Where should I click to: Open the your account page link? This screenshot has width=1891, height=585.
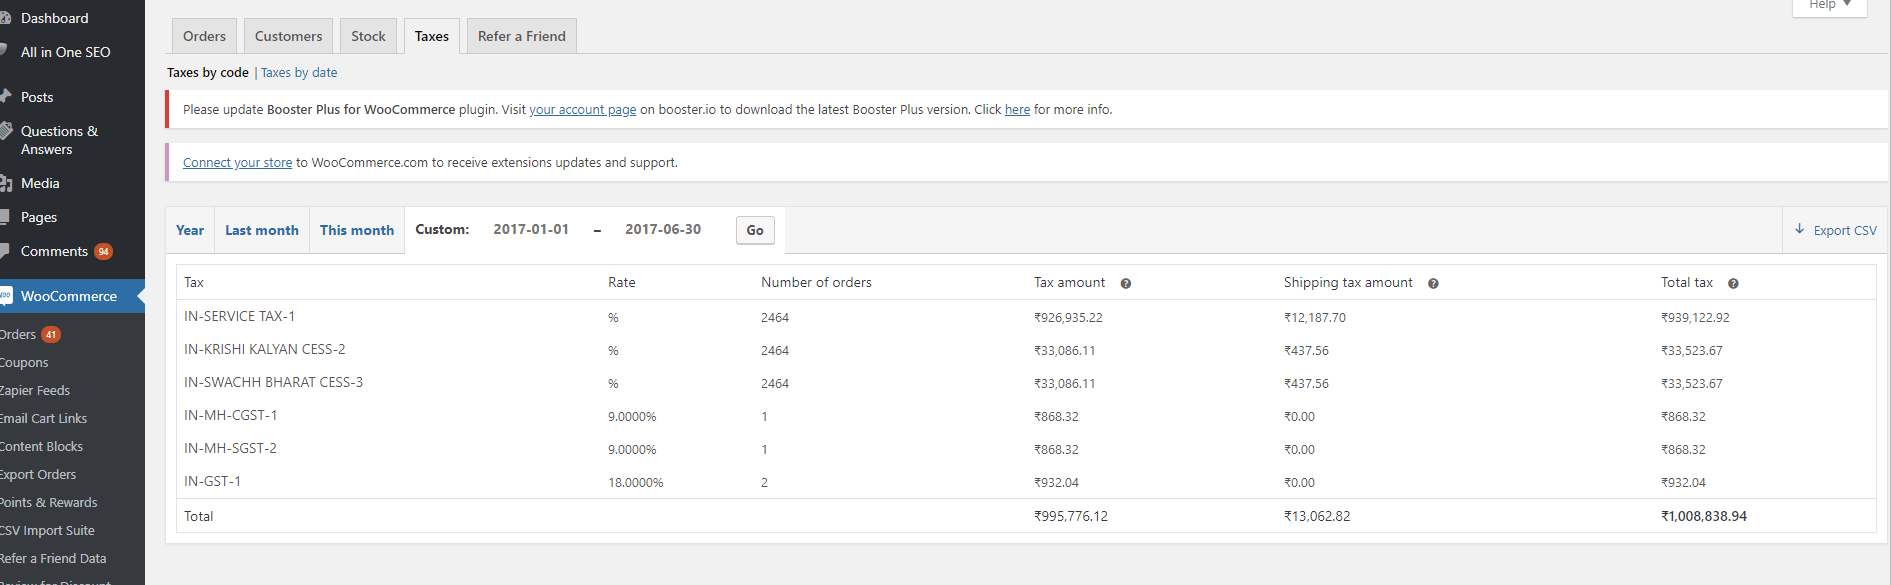coord(583,110)
